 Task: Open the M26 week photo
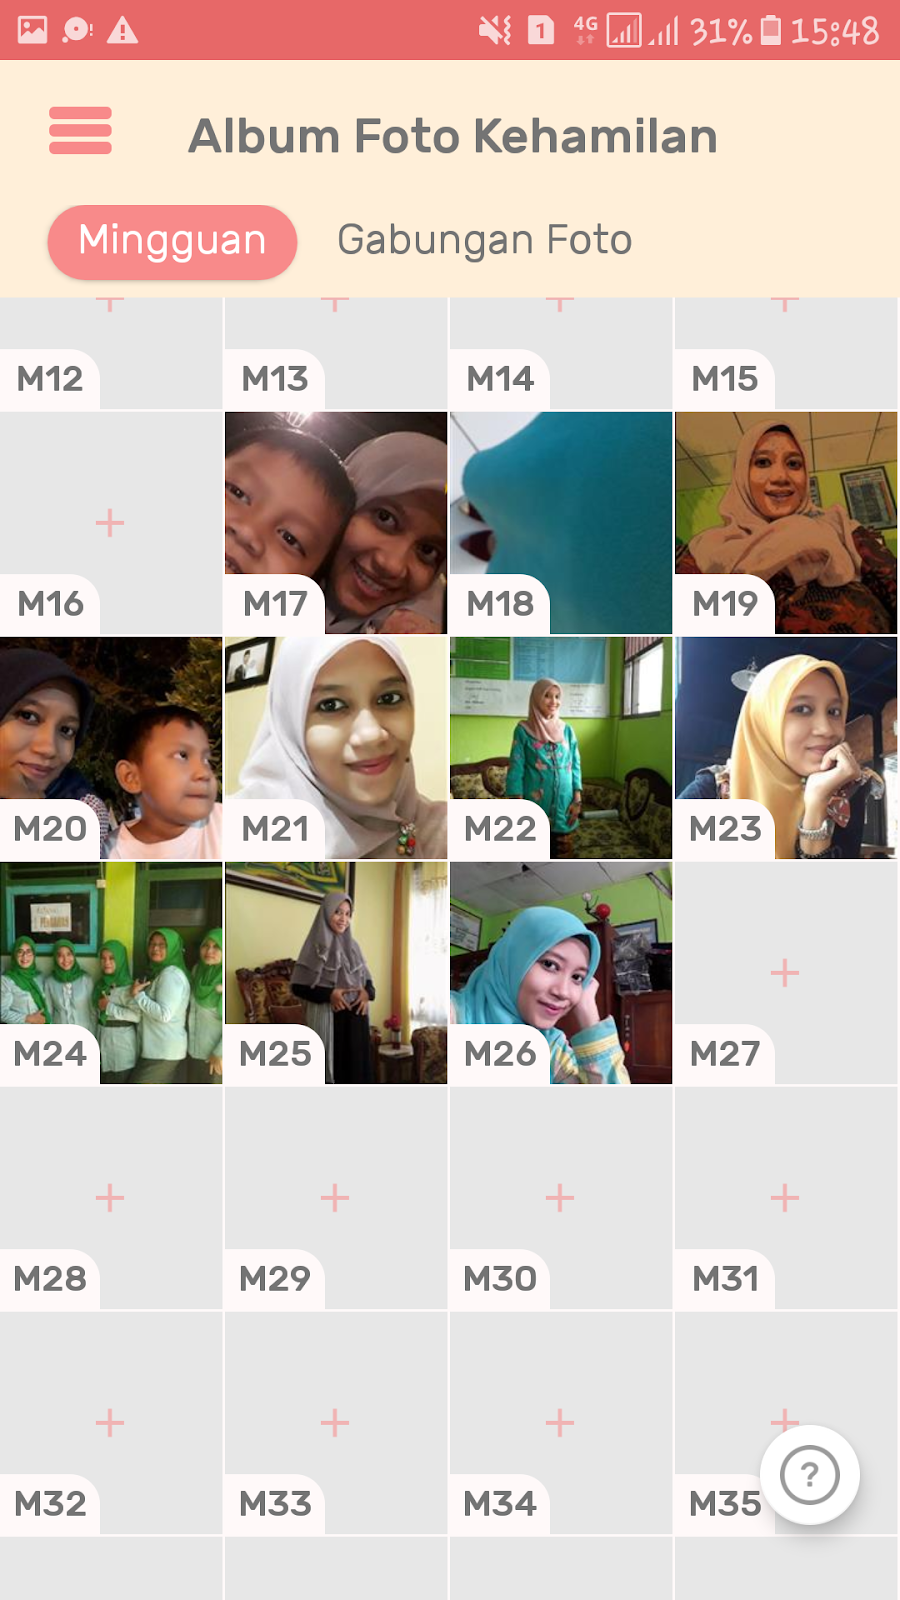(561, 973)
